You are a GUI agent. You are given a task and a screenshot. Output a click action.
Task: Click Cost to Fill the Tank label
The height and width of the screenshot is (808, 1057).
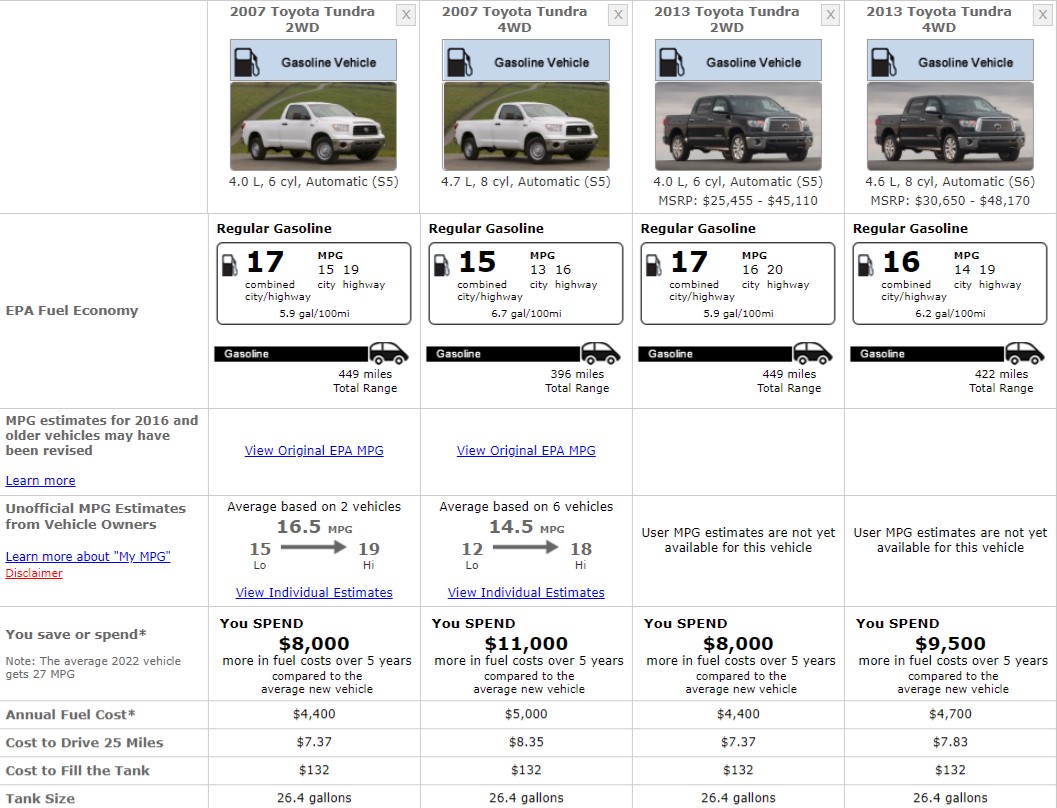78,770
